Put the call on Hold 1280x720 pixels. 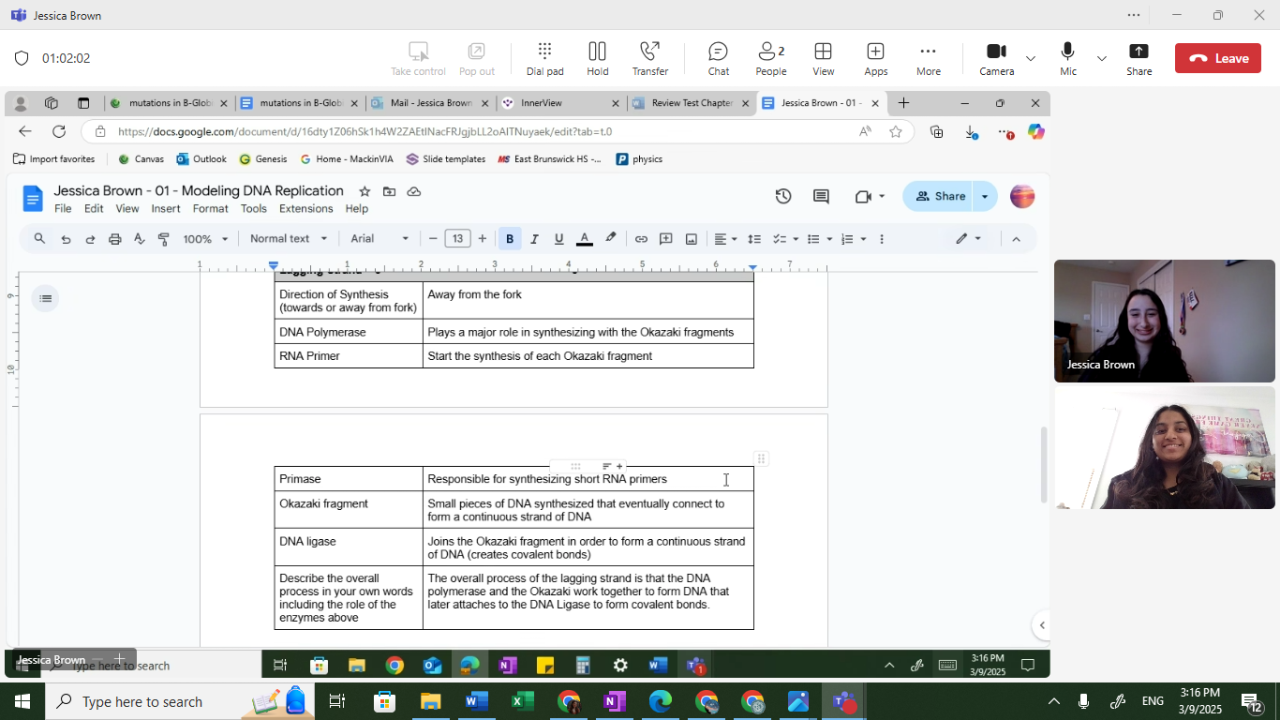pos(597,58)
